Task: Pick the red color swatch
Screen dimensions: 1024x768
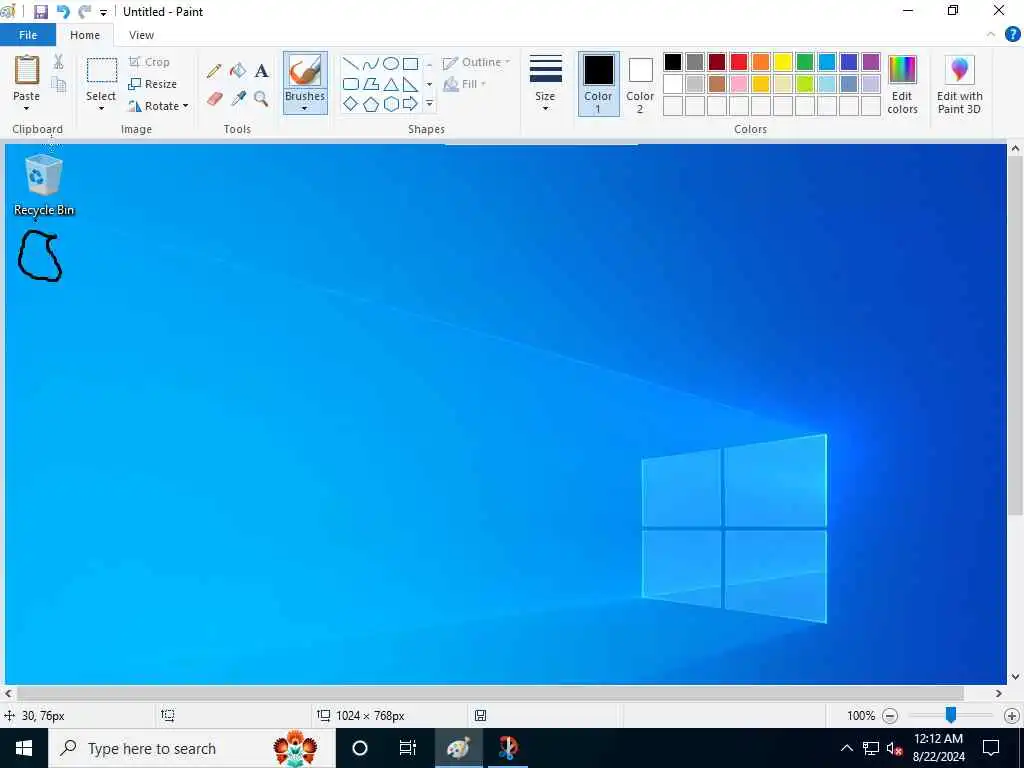Action: coord(739,62)
